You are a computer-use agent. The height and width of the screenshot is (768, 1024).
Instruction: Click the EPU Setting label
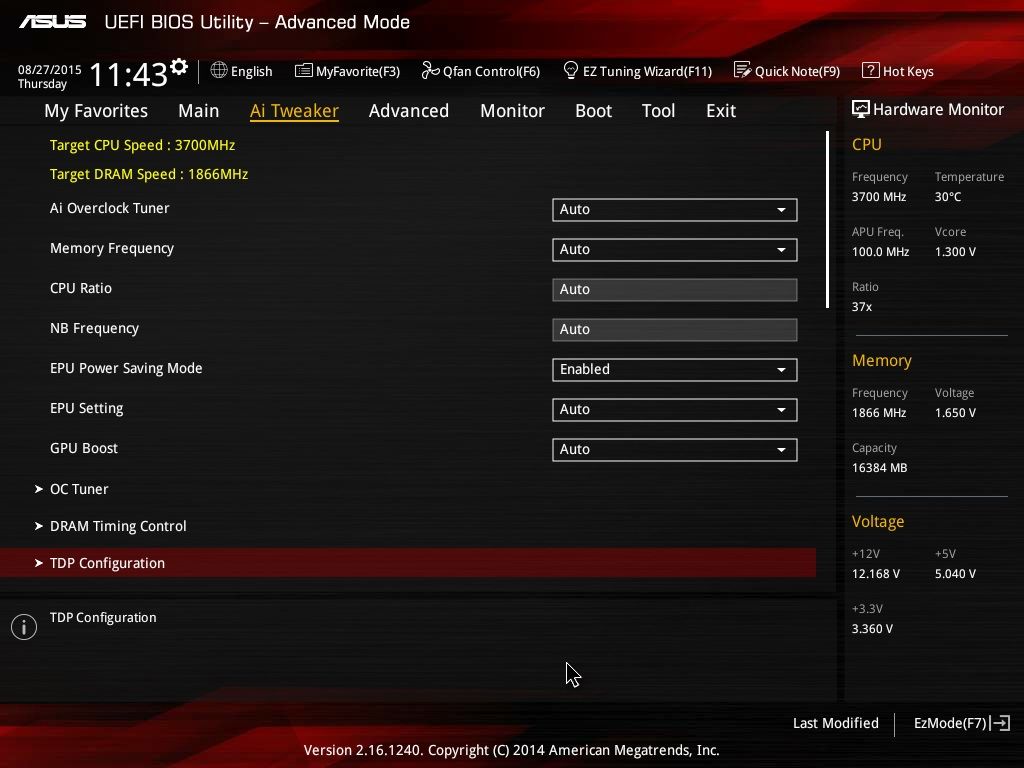(86, 408)
